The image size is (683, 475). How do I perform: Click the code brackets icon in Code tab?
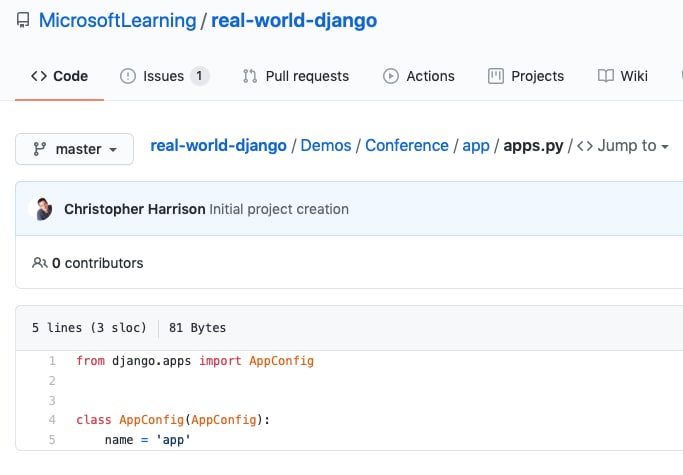(39, 76)
